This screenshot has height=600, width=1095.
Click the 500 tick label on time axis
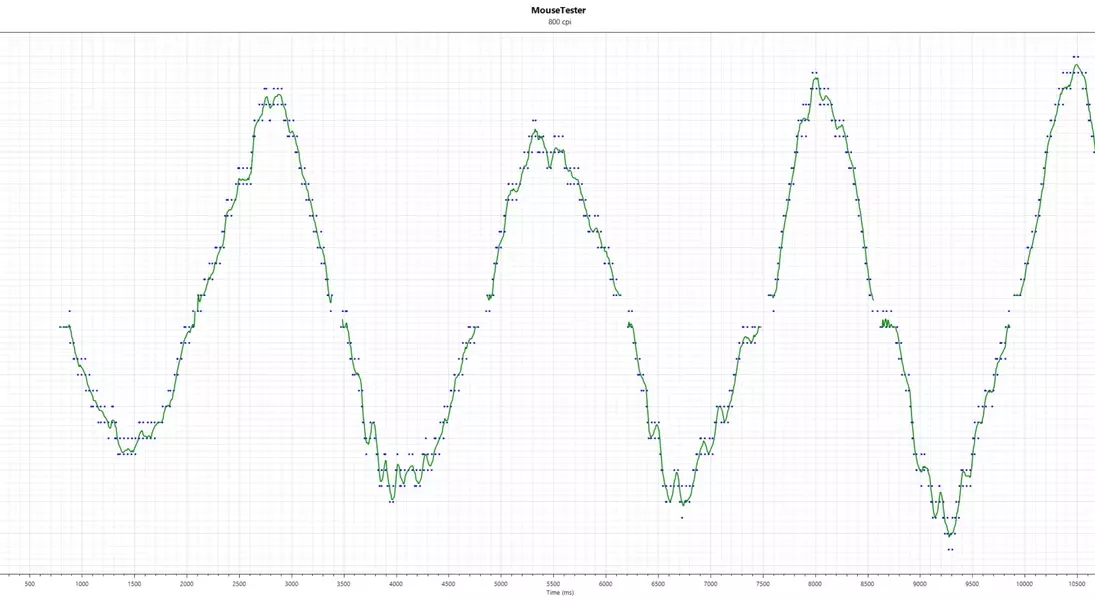click(29, 584)
